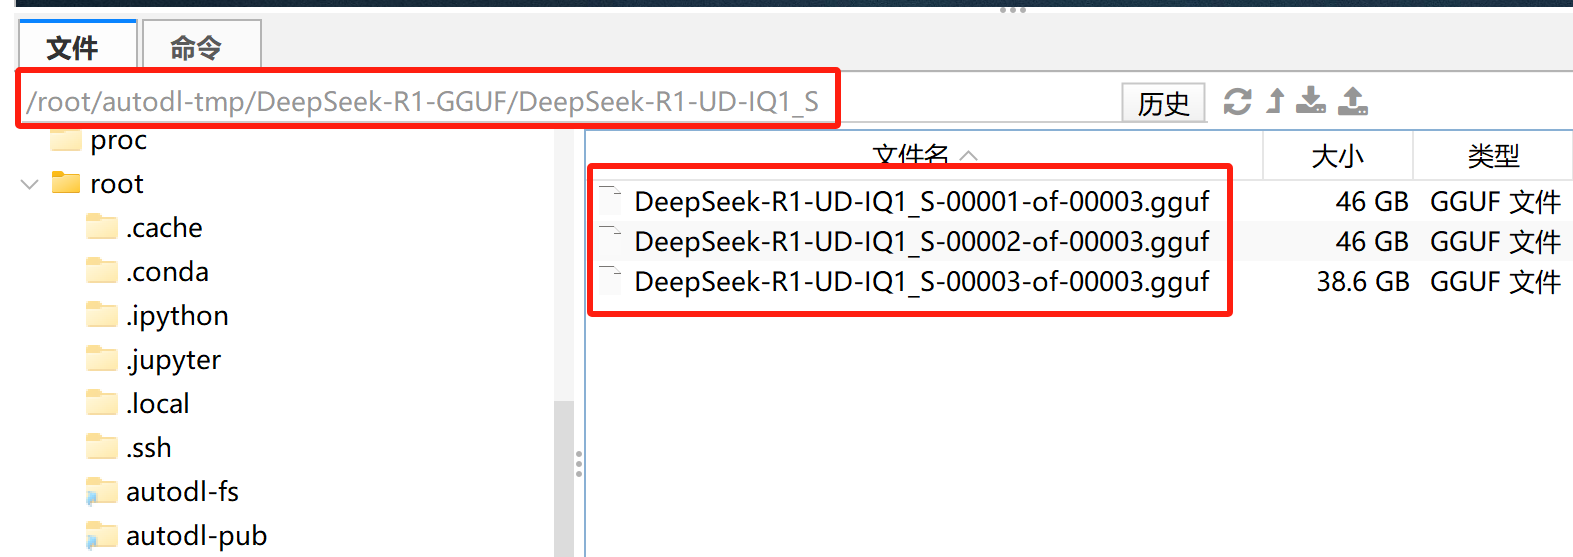Open the 历史 history button

tap(1164, 102)
